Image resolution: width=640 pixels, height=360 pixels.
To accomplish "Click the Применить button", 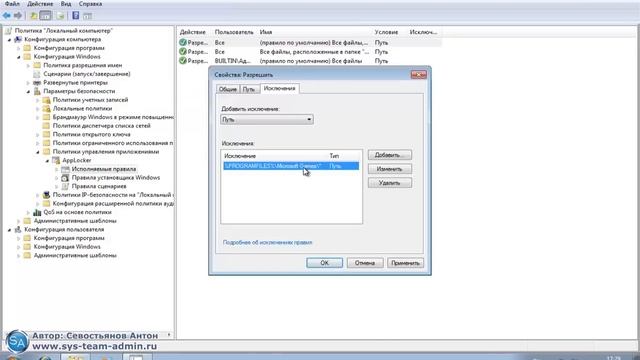I will (405, 263).
